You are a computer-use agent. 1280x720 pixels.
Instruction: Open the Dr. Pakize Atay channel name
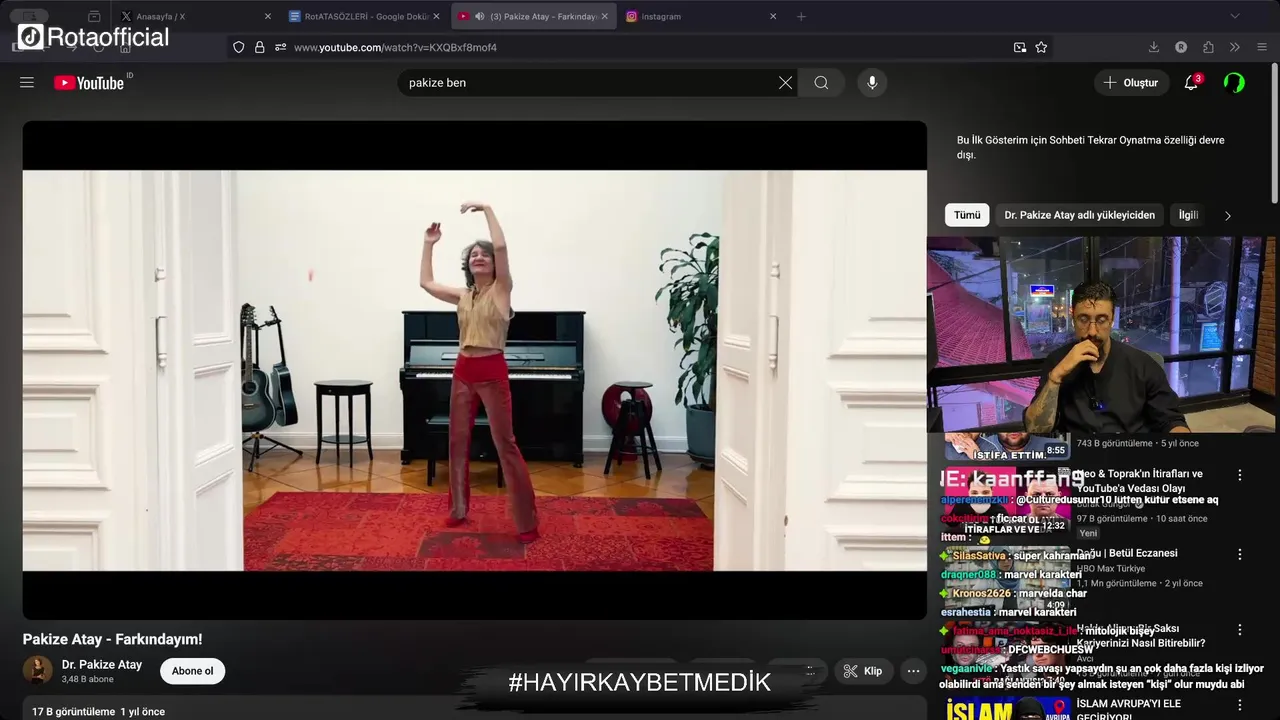tap(102, 665)
